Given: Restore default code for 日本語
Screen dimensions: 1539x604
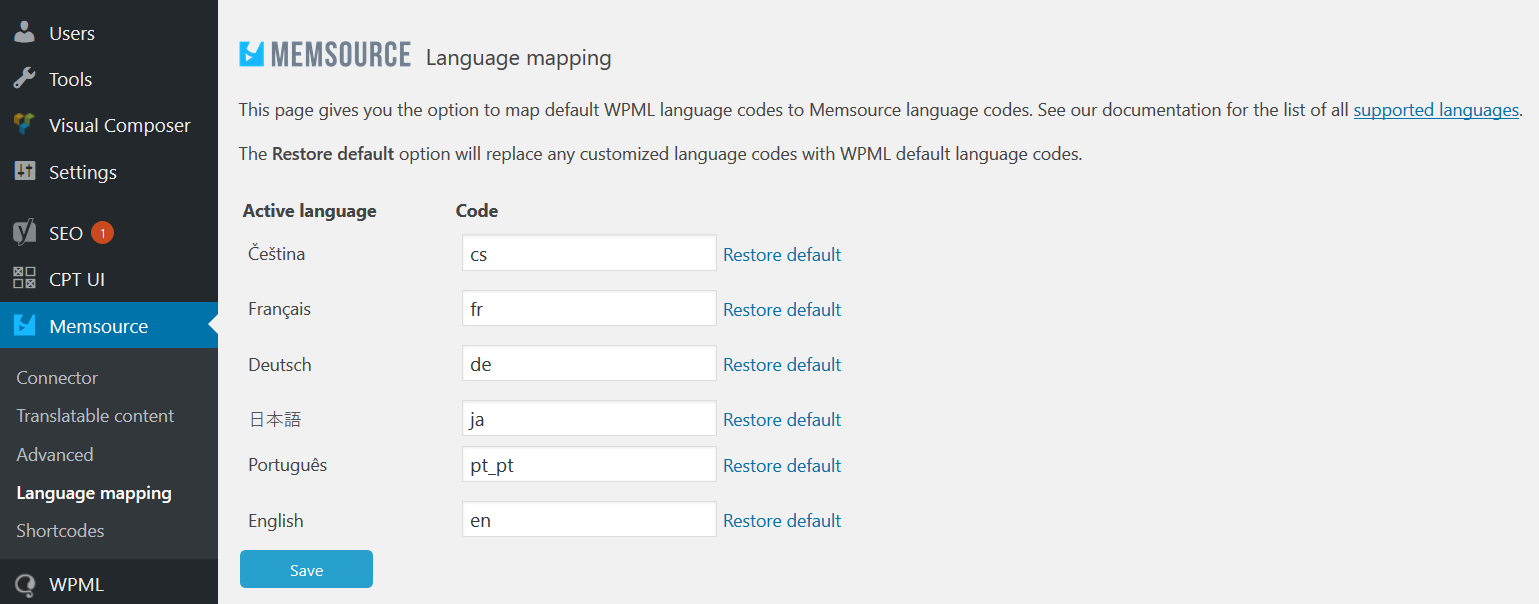Looking at the screenshot, I should coord(782,419).
